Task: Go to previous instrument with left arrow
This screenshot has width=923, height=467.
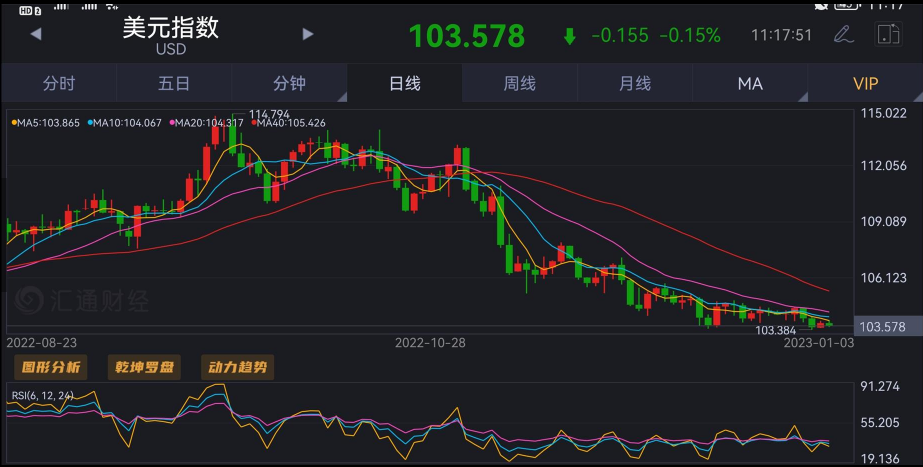Action: 36,34
